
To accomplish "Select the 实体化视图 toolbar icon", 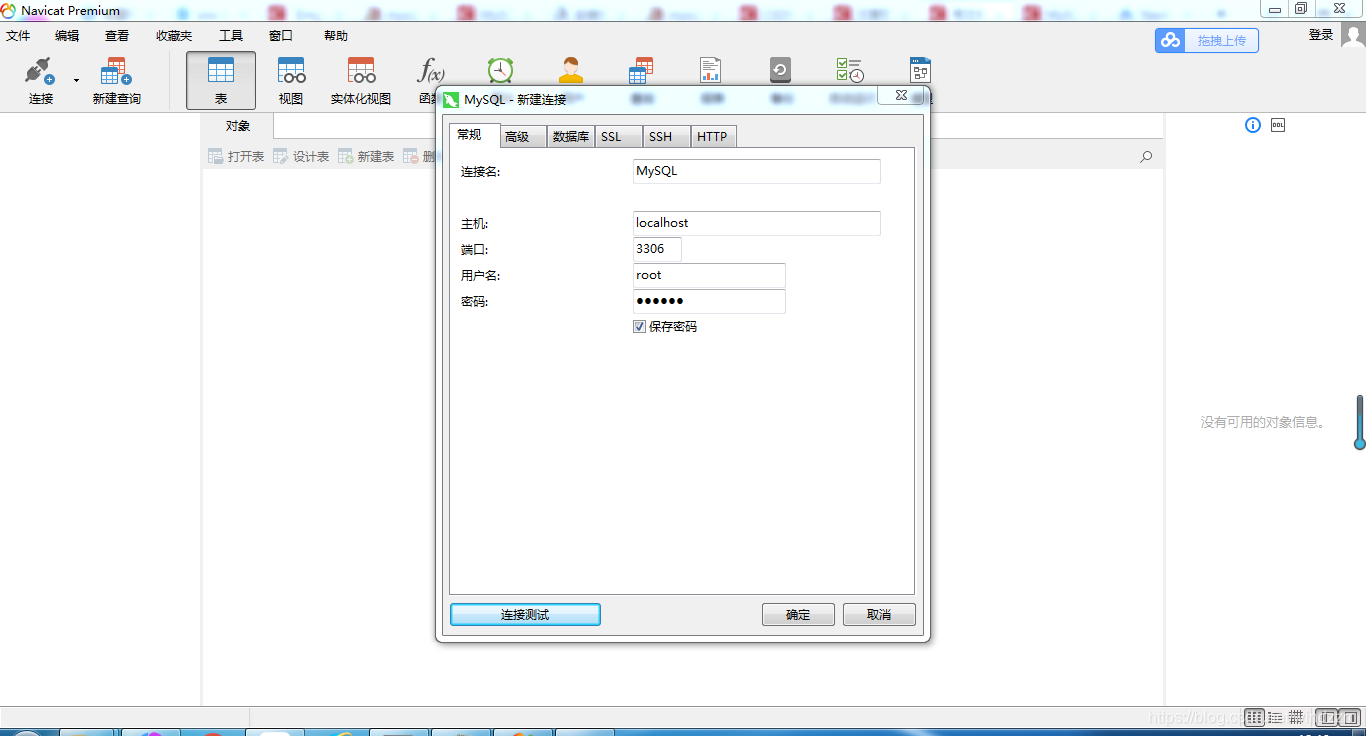I will (361, 70).
